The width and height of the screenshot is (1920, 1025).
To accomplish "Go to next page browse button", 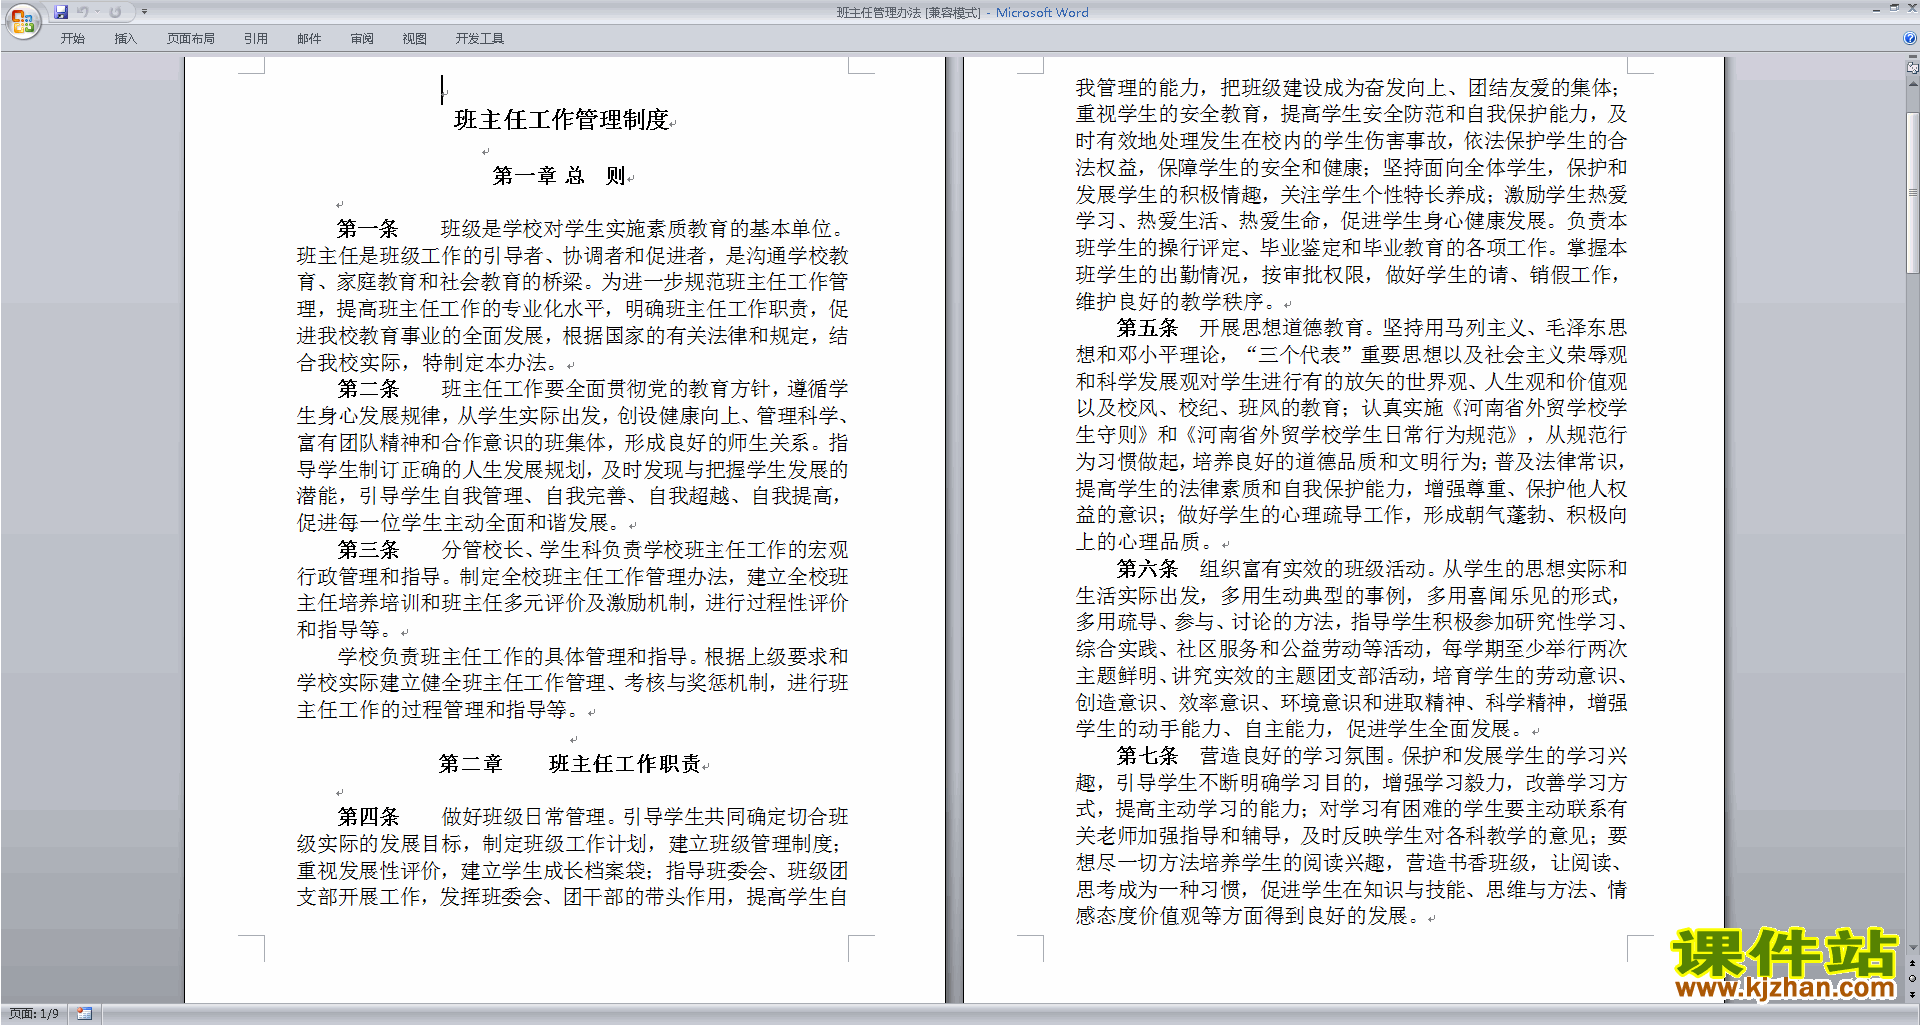I will (1913, 994).
